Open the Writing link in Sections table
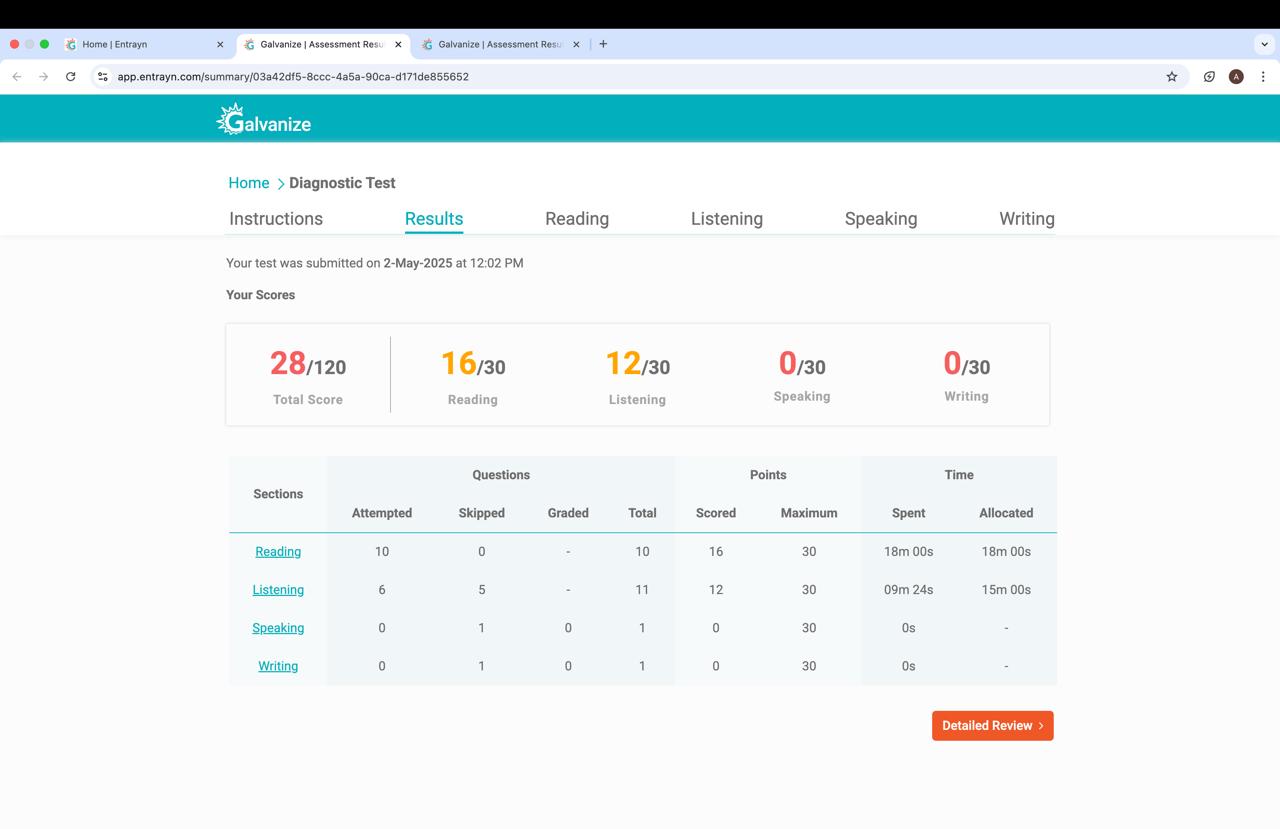 pos(278,666)
